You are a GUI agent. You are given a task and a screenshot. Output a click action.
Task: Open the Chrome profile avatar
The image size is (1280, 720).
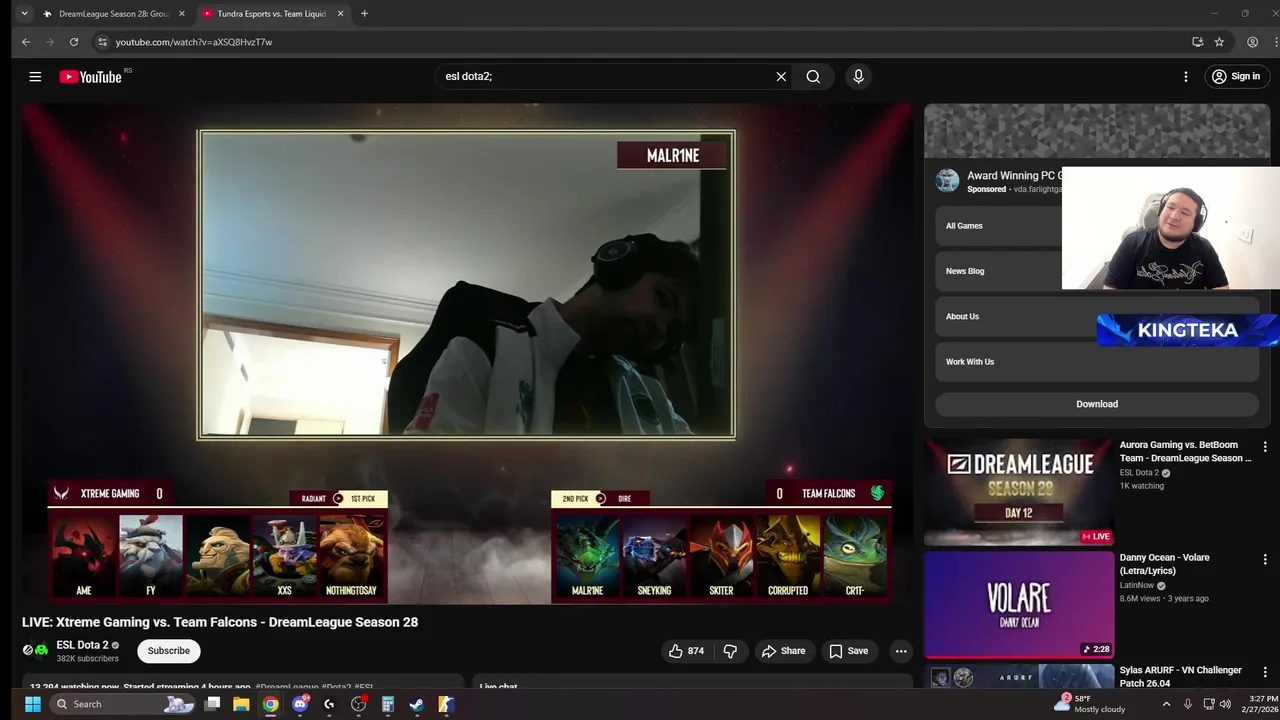[x=1252, y=42]
